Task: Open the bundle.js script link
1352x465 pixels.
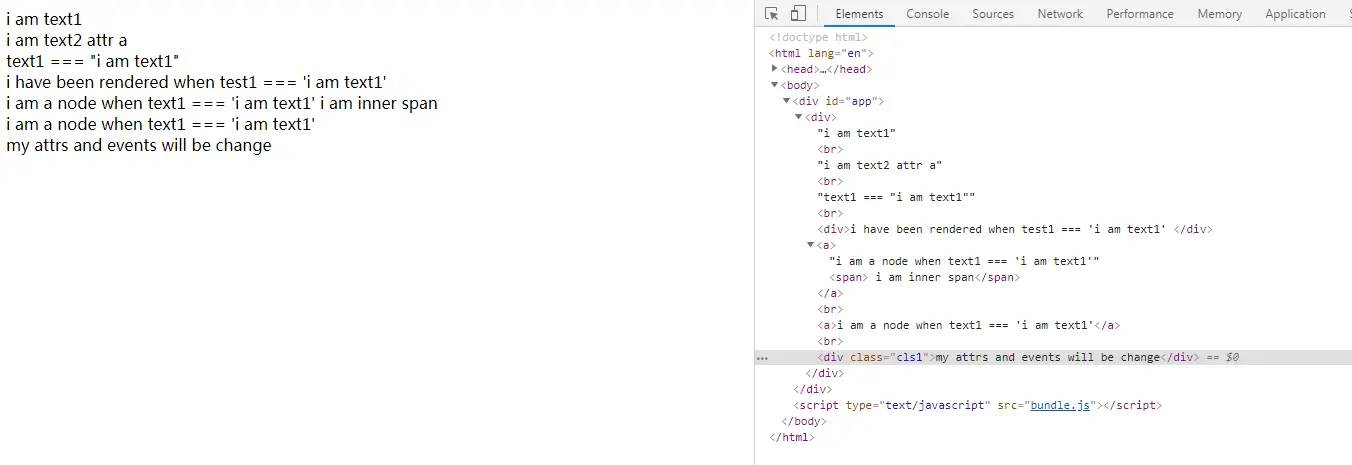Action: 1060,405
